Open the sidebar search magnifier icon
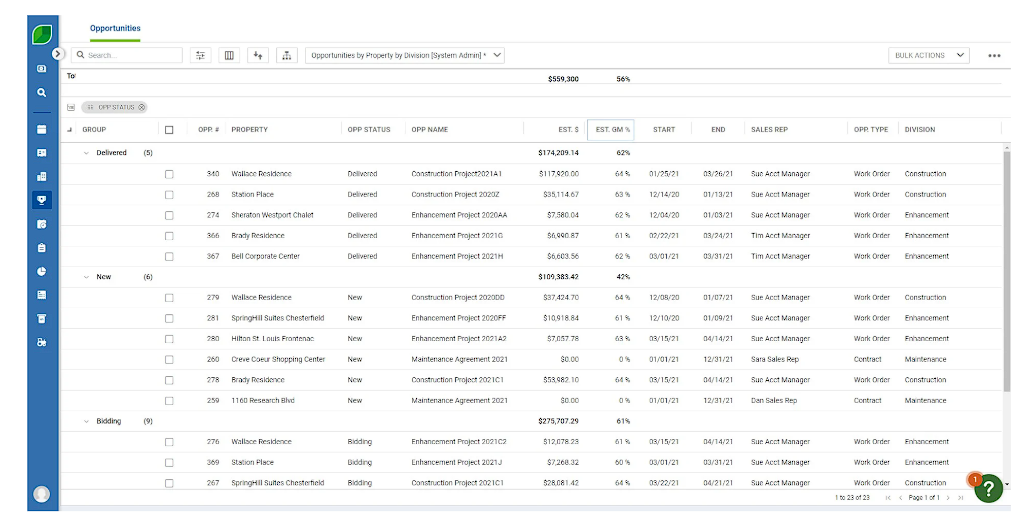 coord(42,92)
